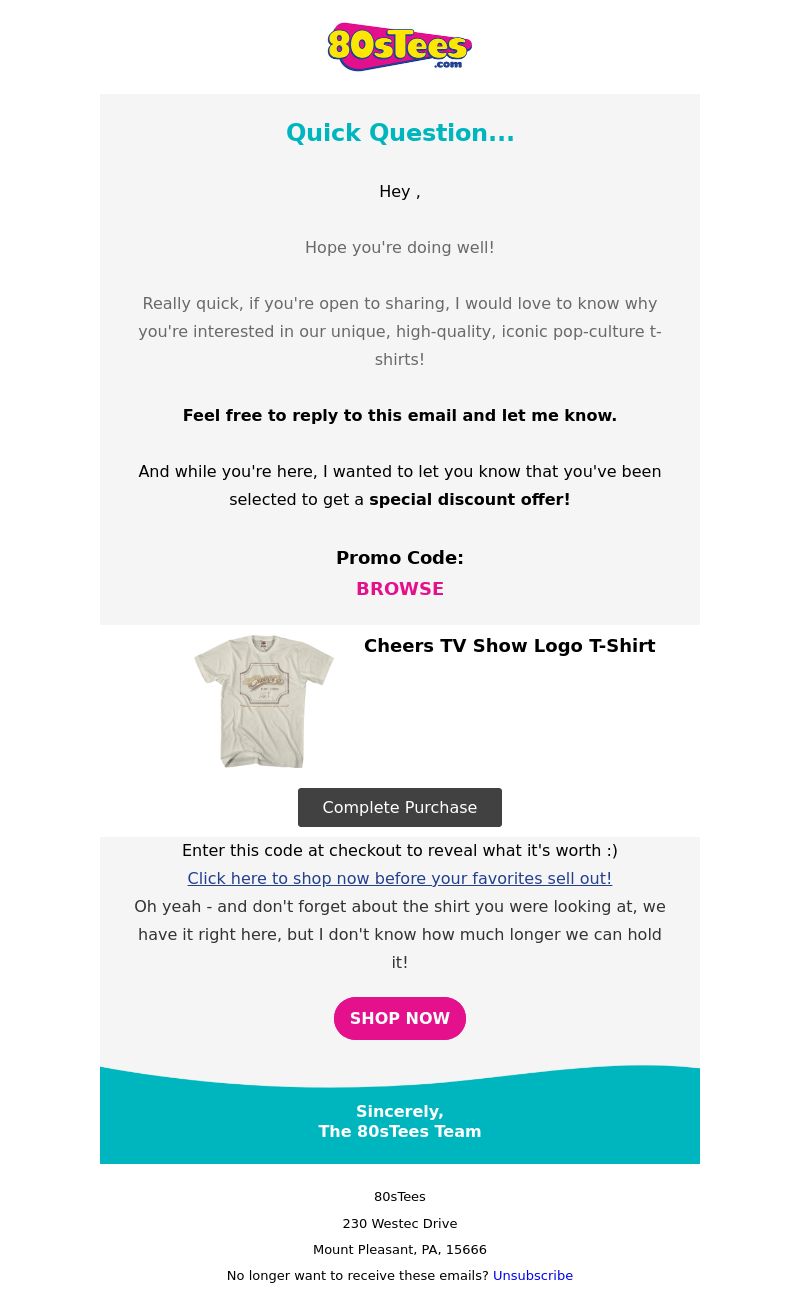Viewport: 800px width, 1309px height.
Task: Click the Unsubscribe link in footer
Action: point(533,1275)
